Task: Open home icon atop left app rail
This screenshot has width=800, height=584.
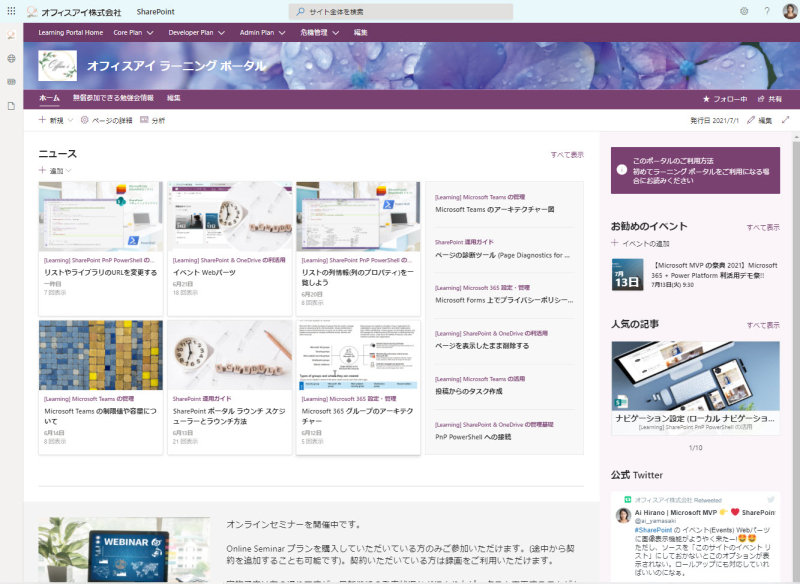Action: click(x=11, y=35)
